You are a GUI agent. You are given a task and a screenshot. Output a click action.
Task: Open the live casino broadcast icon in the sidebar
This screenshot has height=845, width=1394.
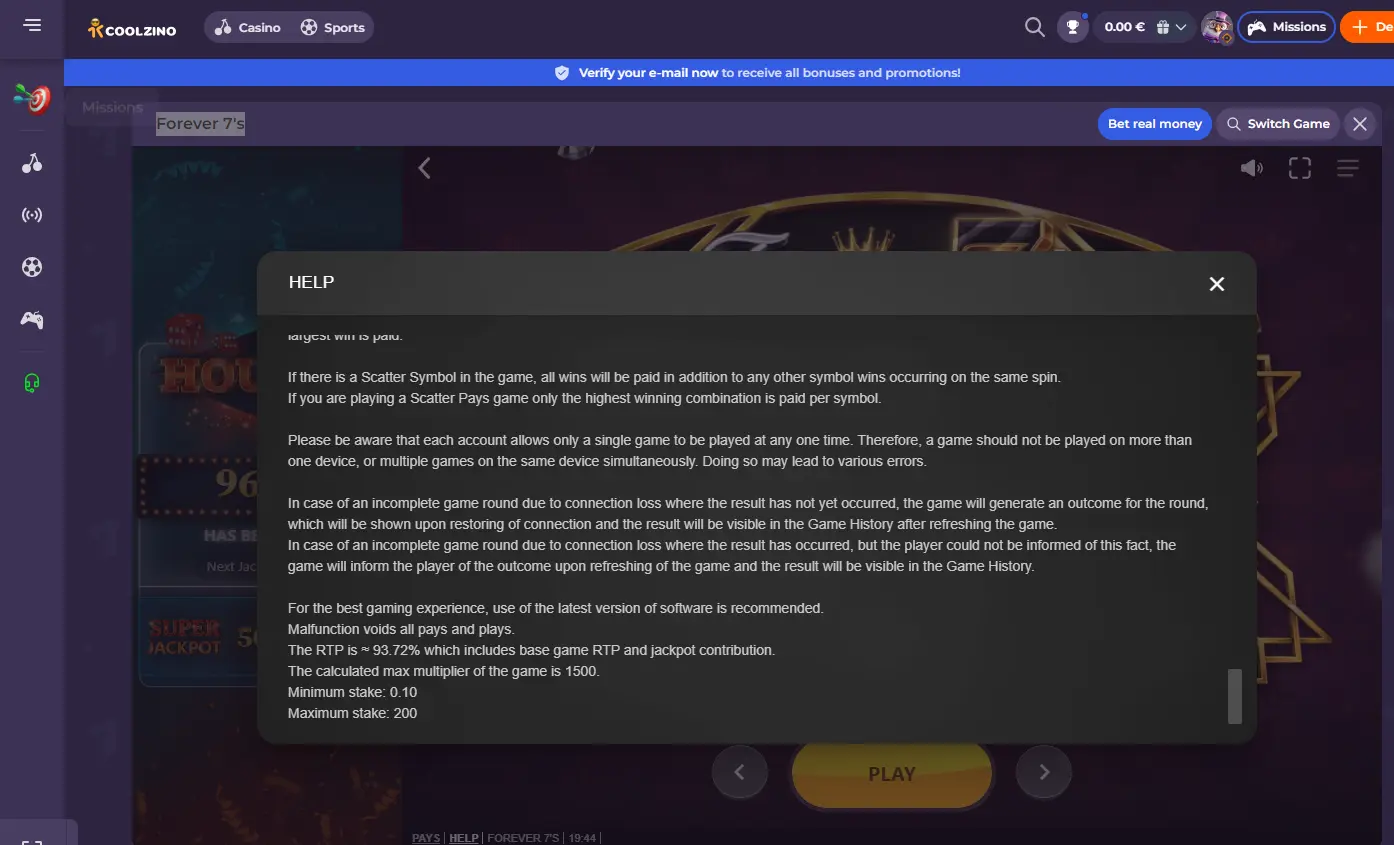(32, 215)
